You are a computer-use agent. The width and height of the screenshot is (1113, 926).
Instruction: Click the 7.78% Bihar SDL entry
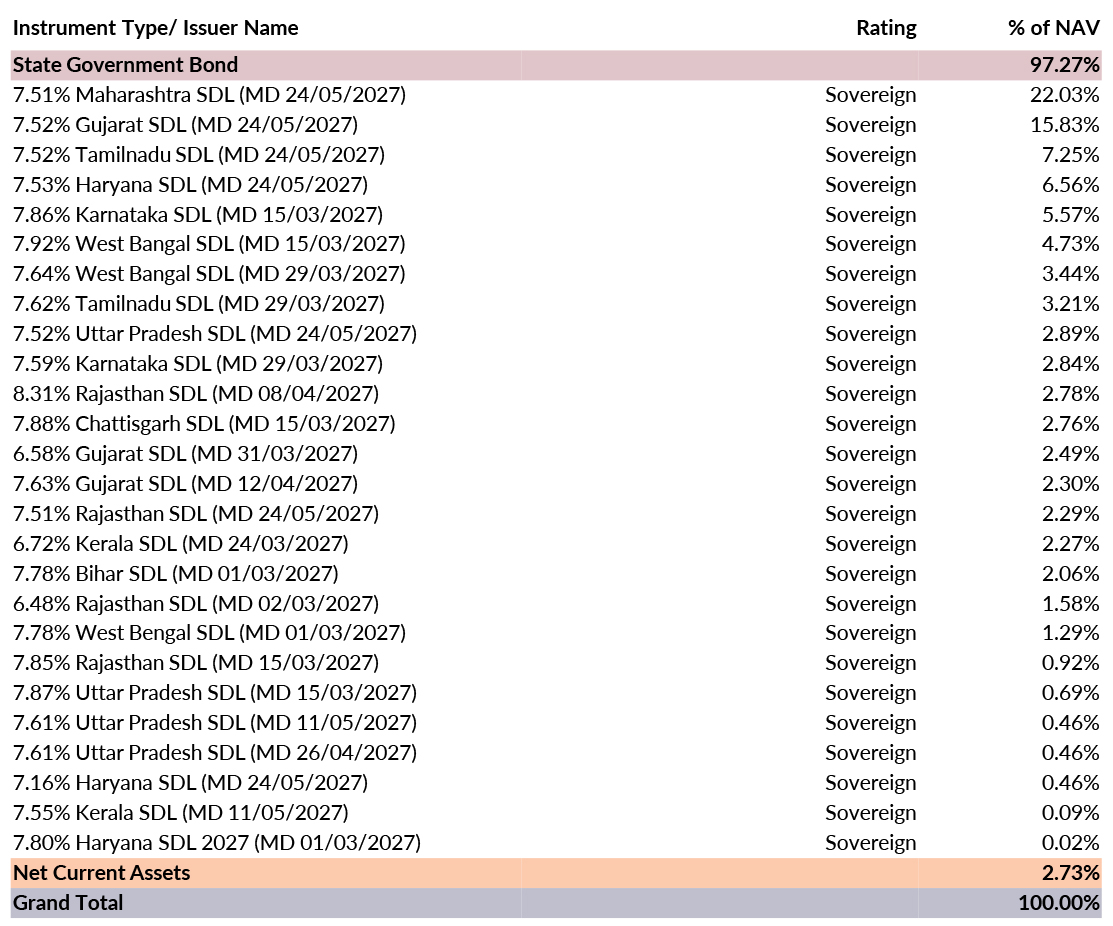click(x=175, y=573)
